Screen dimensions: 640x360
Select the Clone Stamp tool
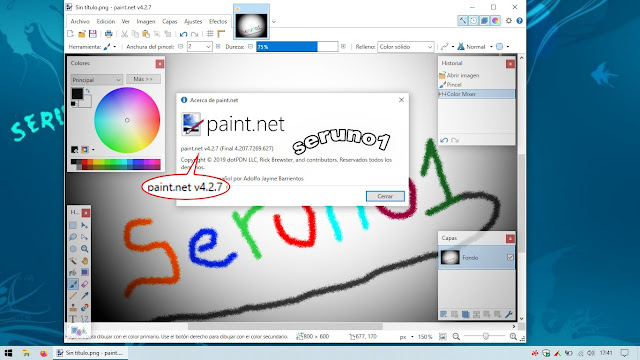pyautogui.click(x=73, y=307)
